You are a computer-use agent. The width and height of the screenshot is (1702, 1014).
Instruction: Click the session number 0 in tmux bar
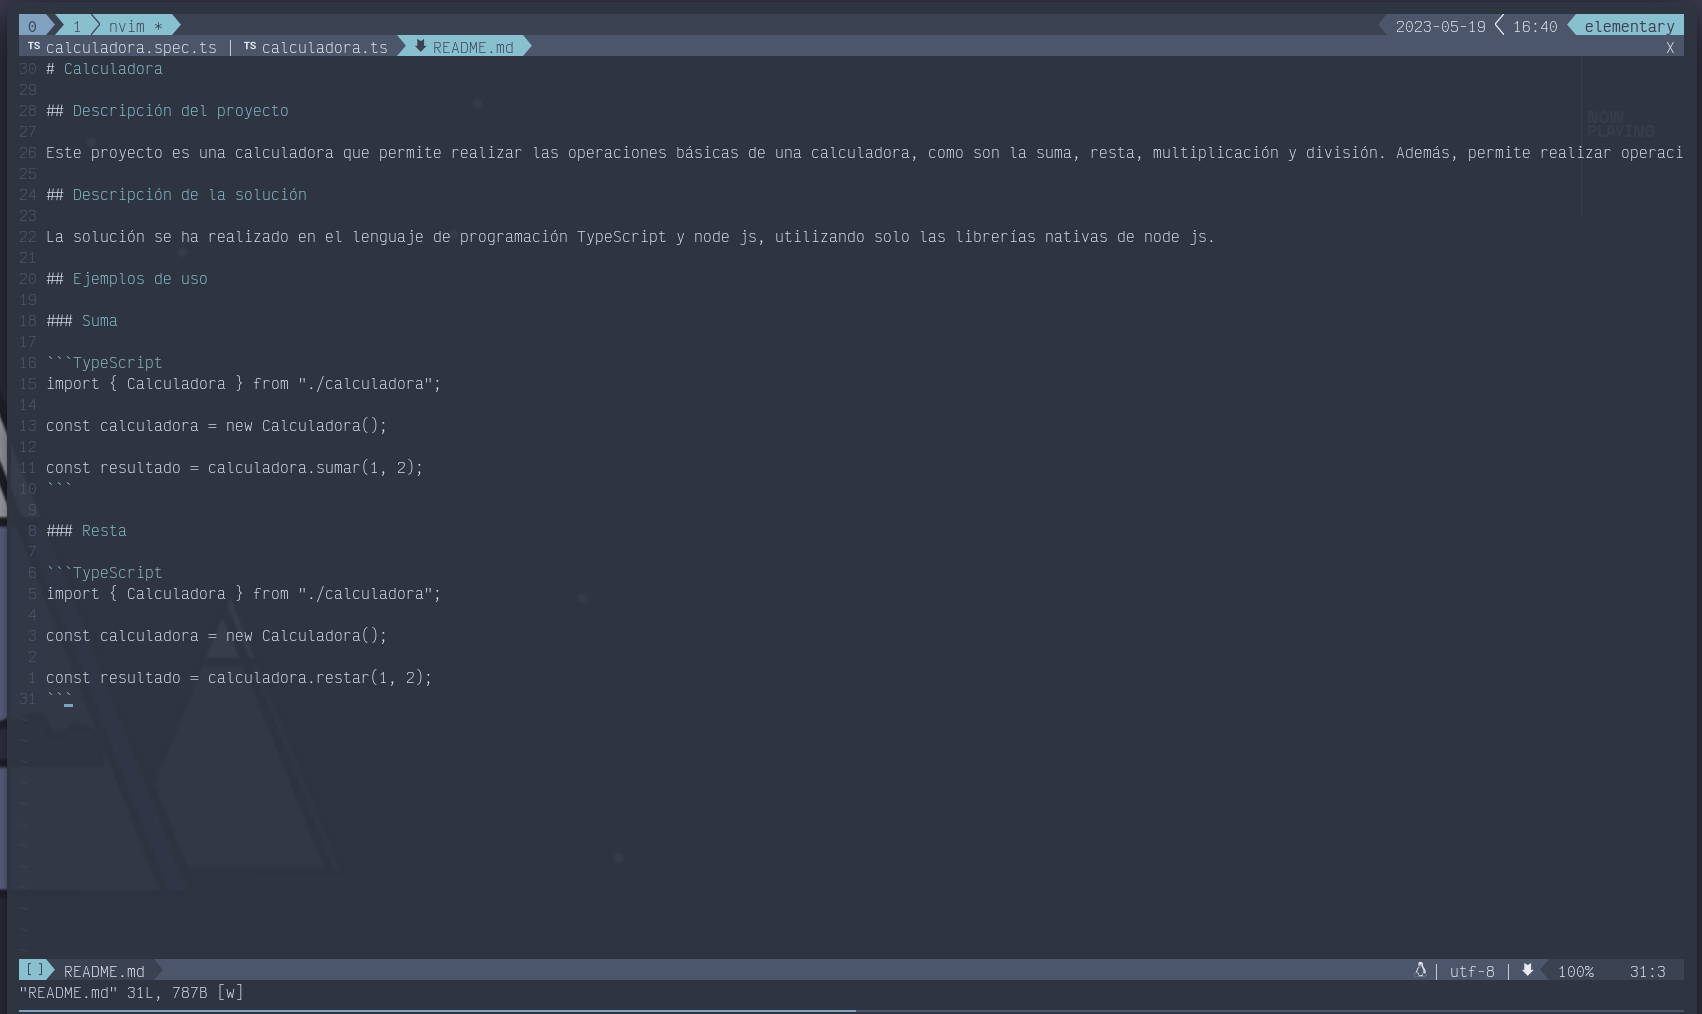(33, 26)
